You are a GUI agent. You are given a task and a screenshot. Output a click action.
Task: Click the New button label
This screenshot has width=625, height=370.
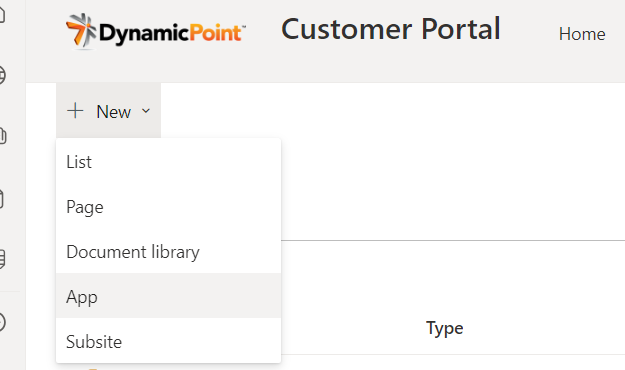114,112
